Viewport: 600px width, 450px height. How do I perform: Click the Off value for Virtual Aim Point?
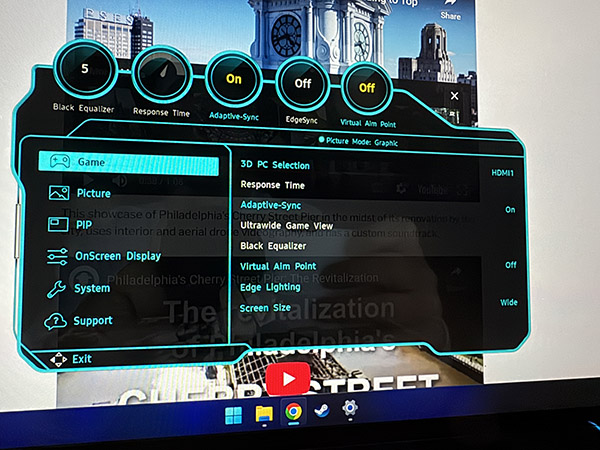tap(511, 265)
